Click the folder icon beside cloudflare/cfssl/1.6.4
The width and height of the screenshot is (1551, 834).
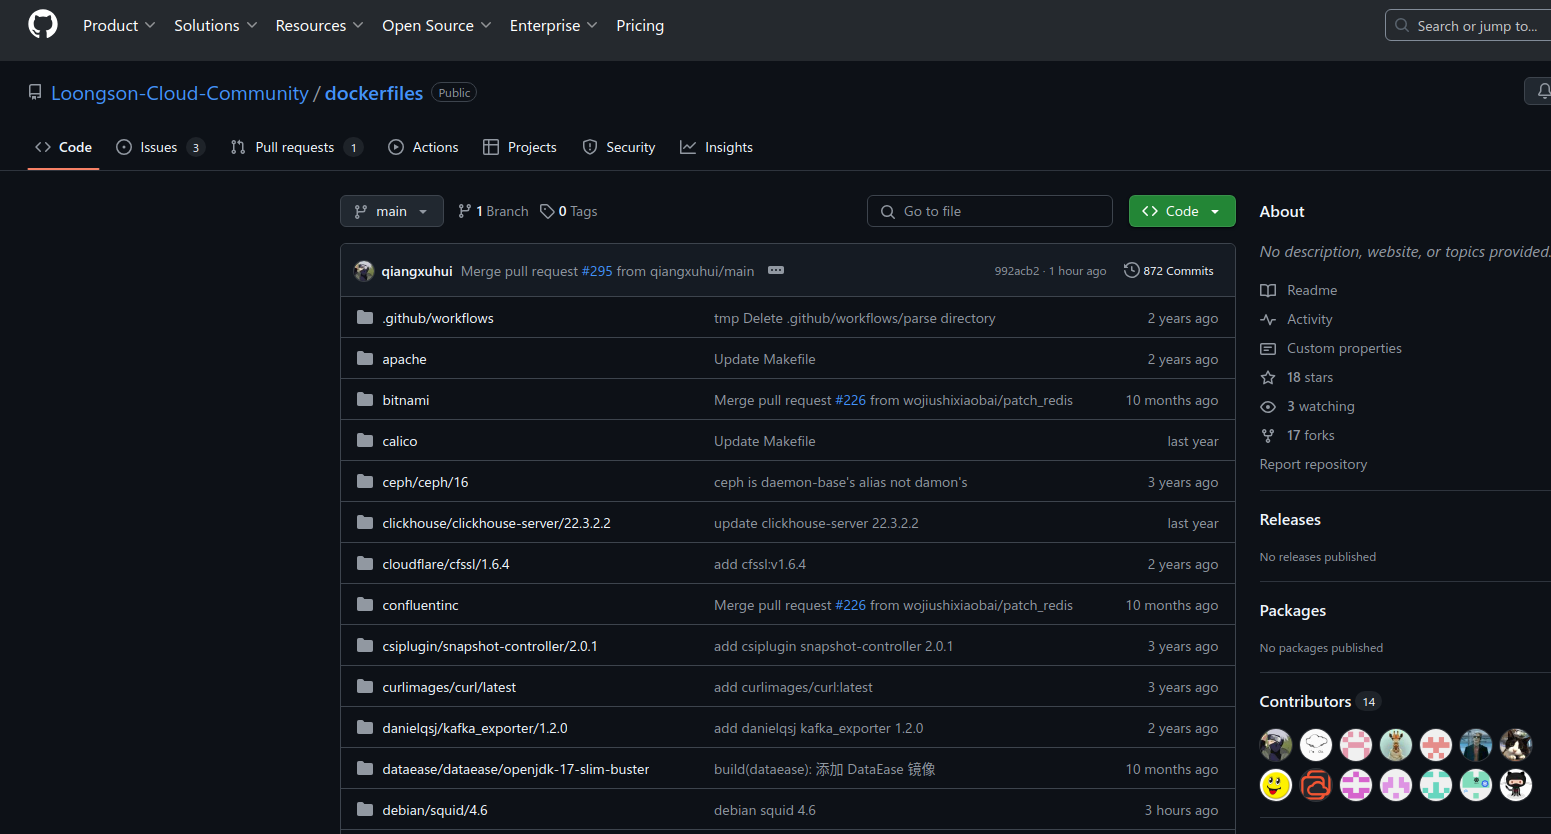[x=365, y=564]
